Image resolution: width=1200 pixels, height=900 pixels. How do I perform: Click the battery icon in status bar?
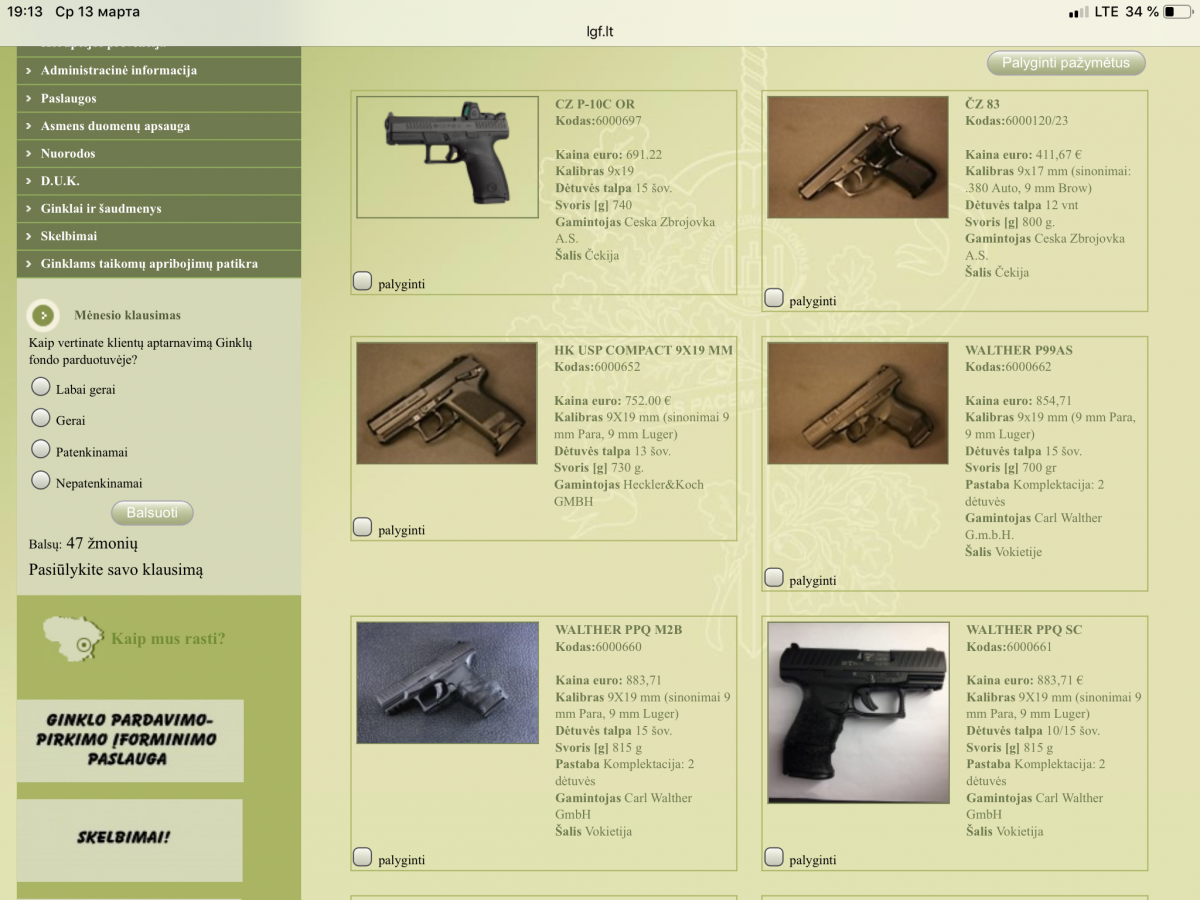pyautogui.click(x=1178, y=12)
